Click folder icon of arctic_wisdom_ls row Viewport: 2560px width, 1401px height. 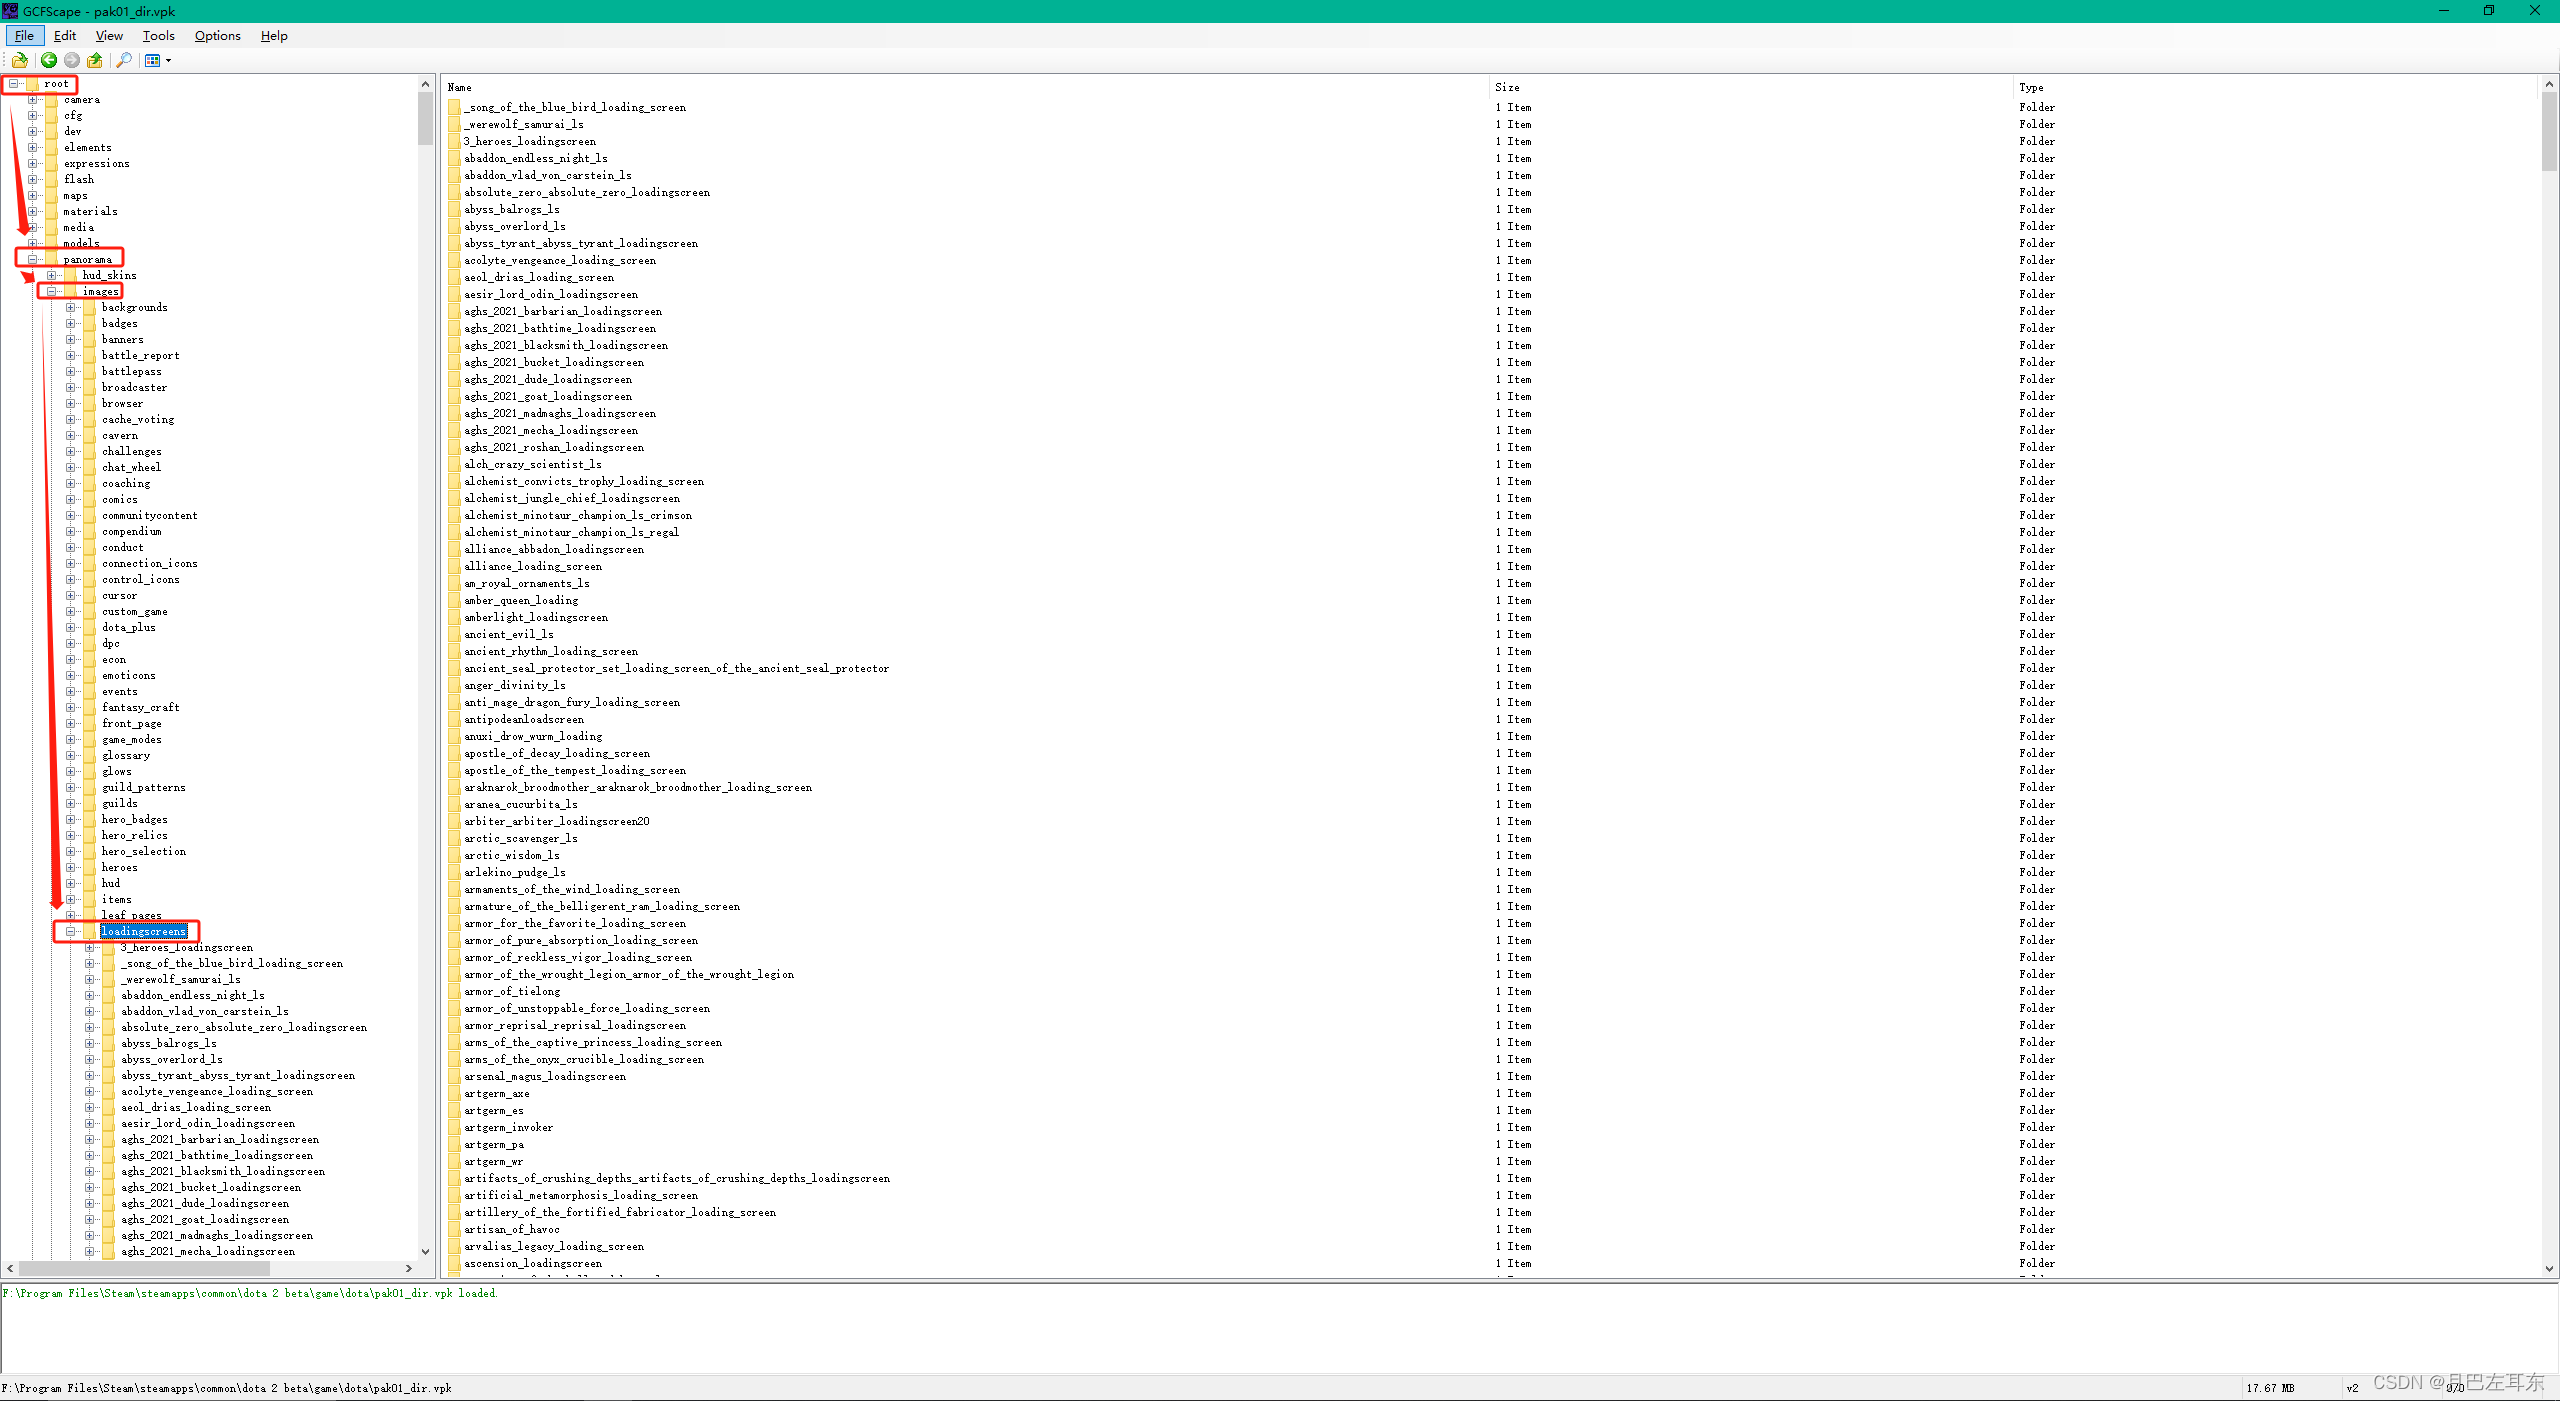point(454,856)
